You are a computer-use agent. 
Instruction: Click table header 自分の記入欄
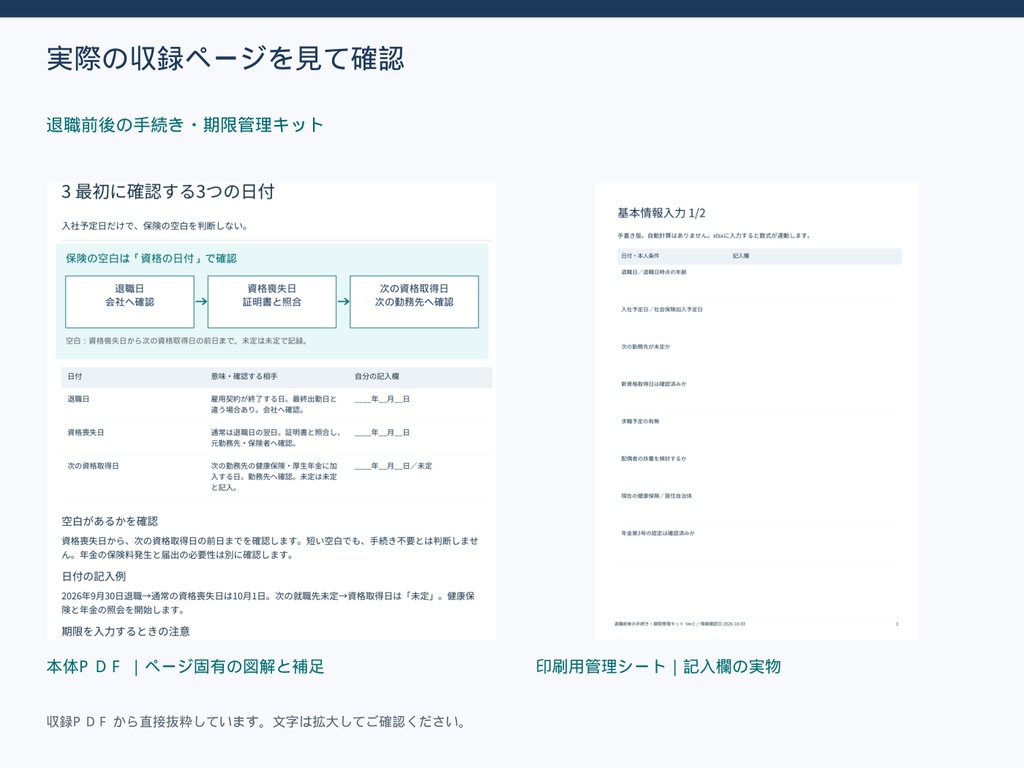pos(377,377)
